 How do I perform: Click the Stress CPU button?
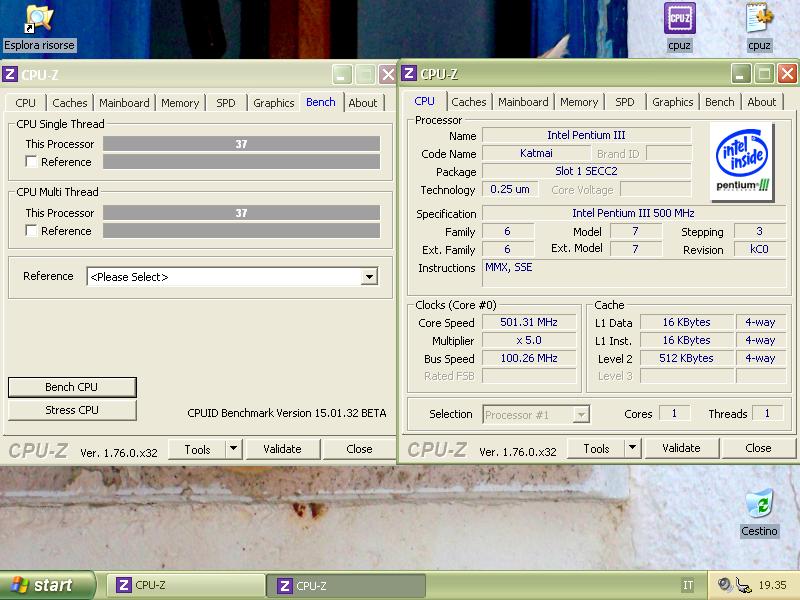coord(72,410)
